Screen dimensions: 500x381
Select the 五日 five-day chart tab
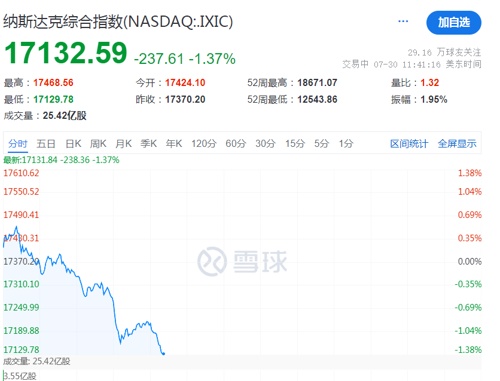46,144
